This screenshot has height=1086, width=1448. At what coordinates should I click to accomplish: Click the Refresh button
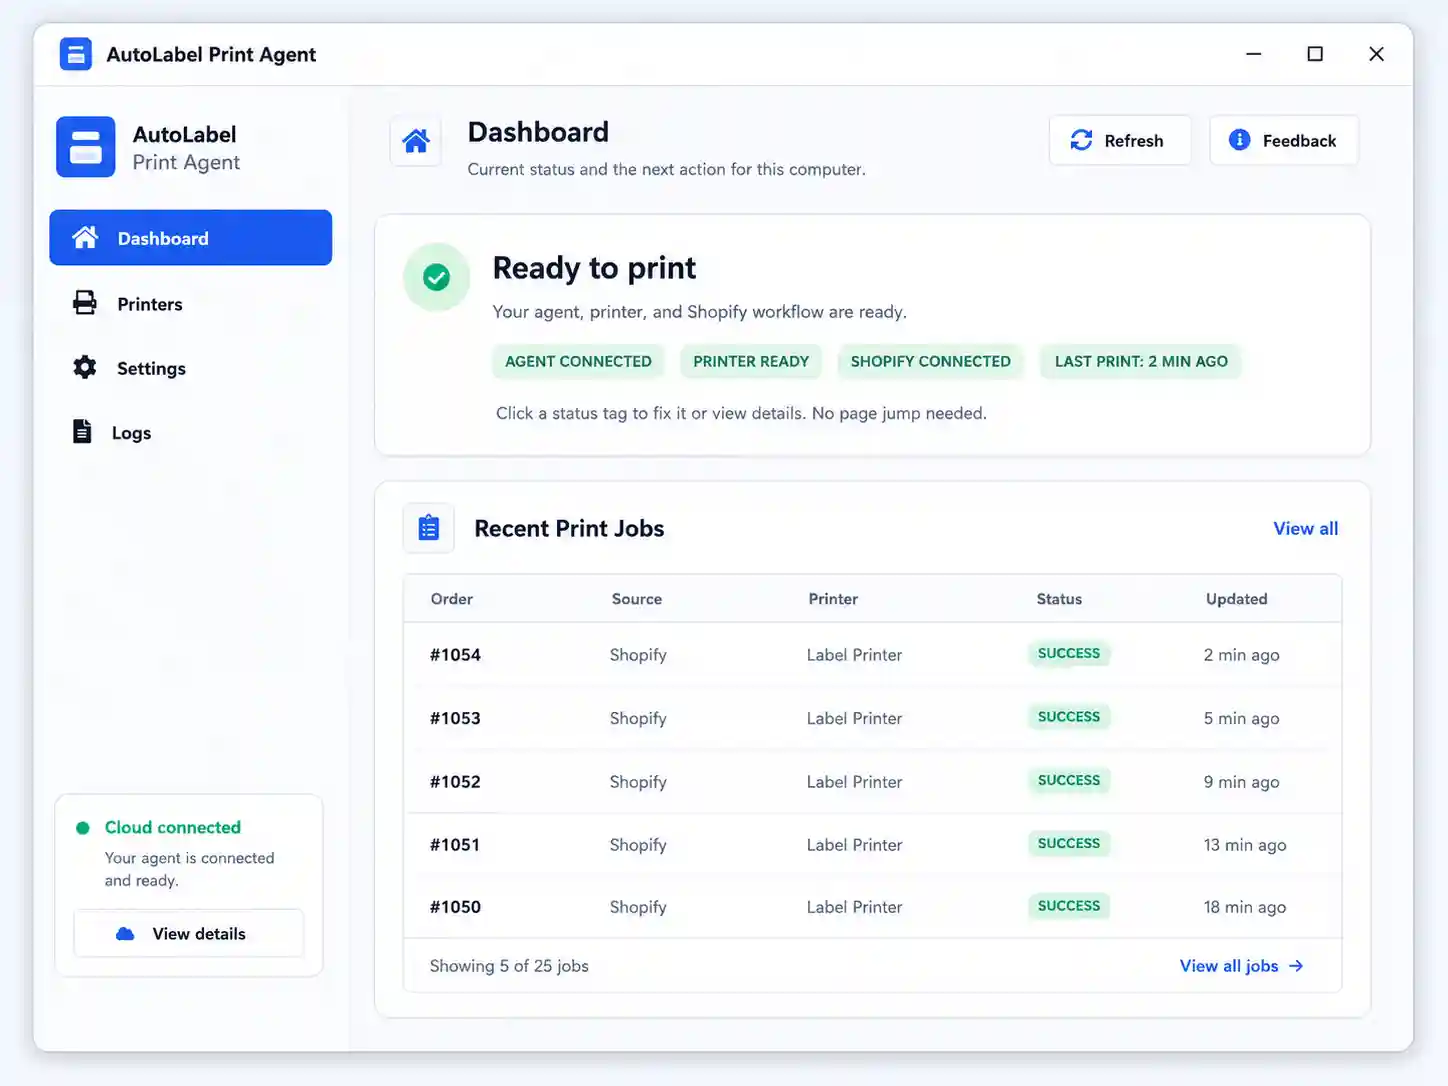[1120, 140]
